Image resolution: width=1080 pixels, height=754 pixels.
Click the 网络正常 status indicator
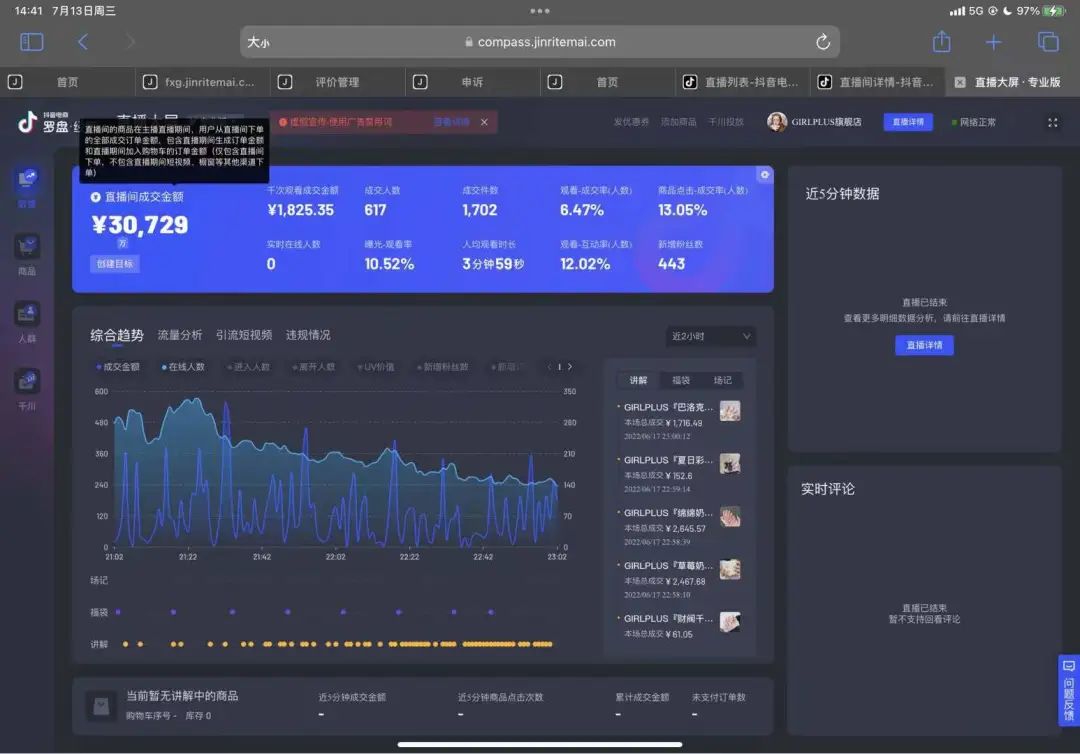[x=973, y=122]
